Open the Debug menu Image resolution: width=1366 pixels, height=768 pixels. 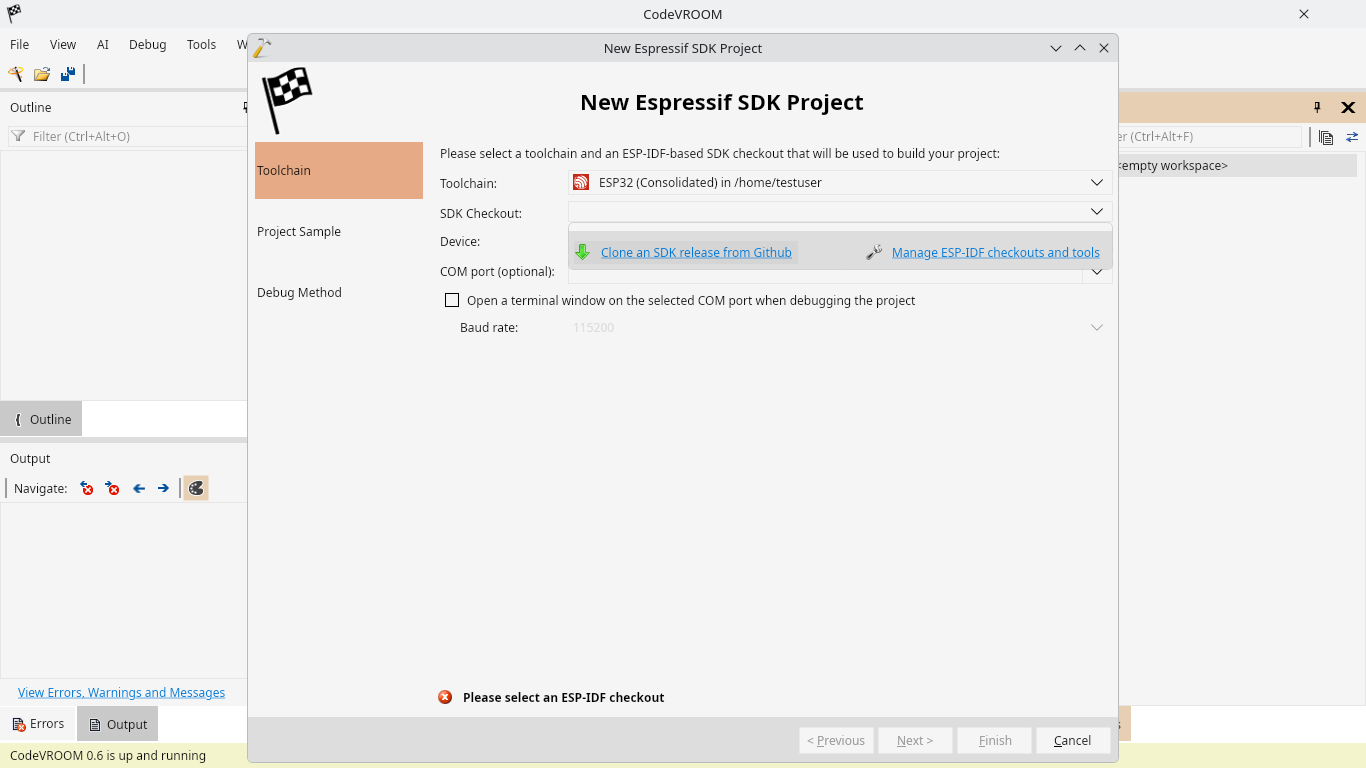[148, 44]
